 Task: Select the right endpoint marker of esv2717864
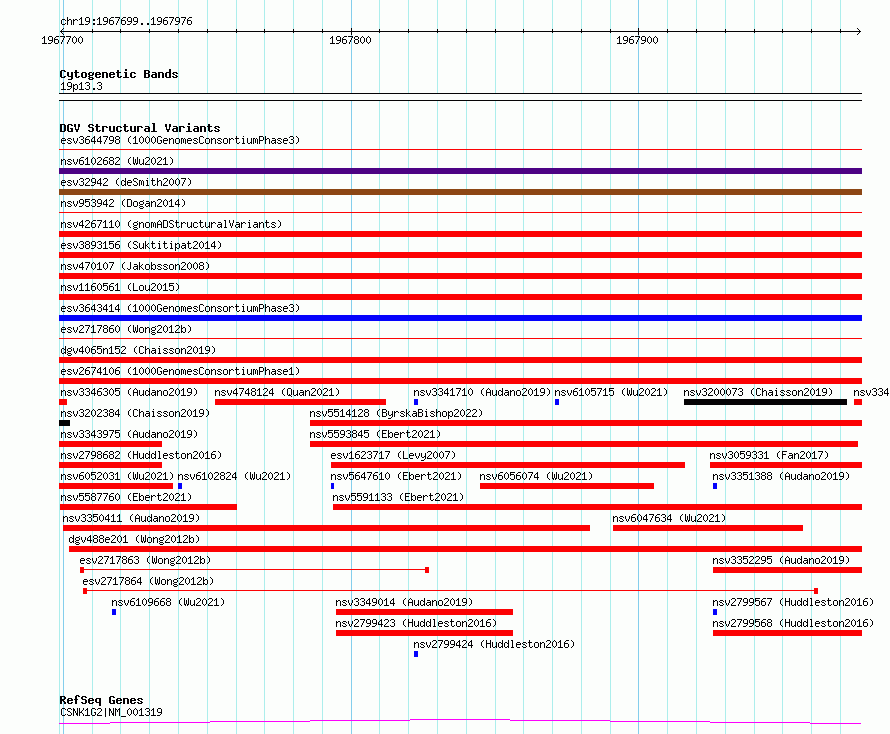click(x=816, y=591)
